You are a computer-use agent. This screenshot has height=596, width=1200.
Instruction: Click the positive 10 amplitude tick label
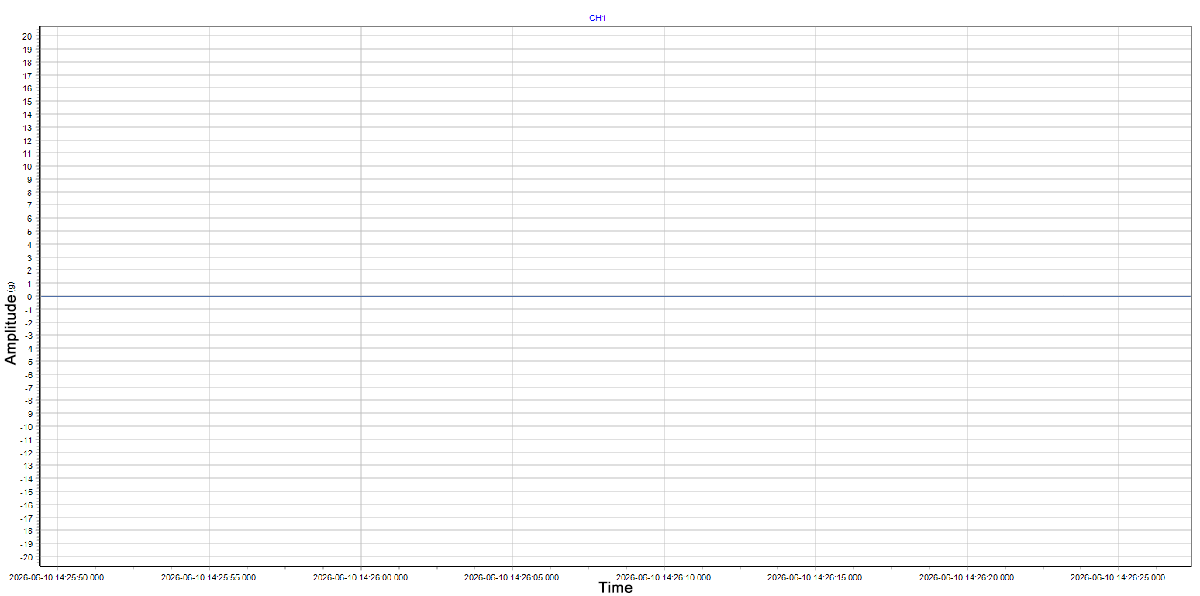pyautogui.click(x=27, y=166)
